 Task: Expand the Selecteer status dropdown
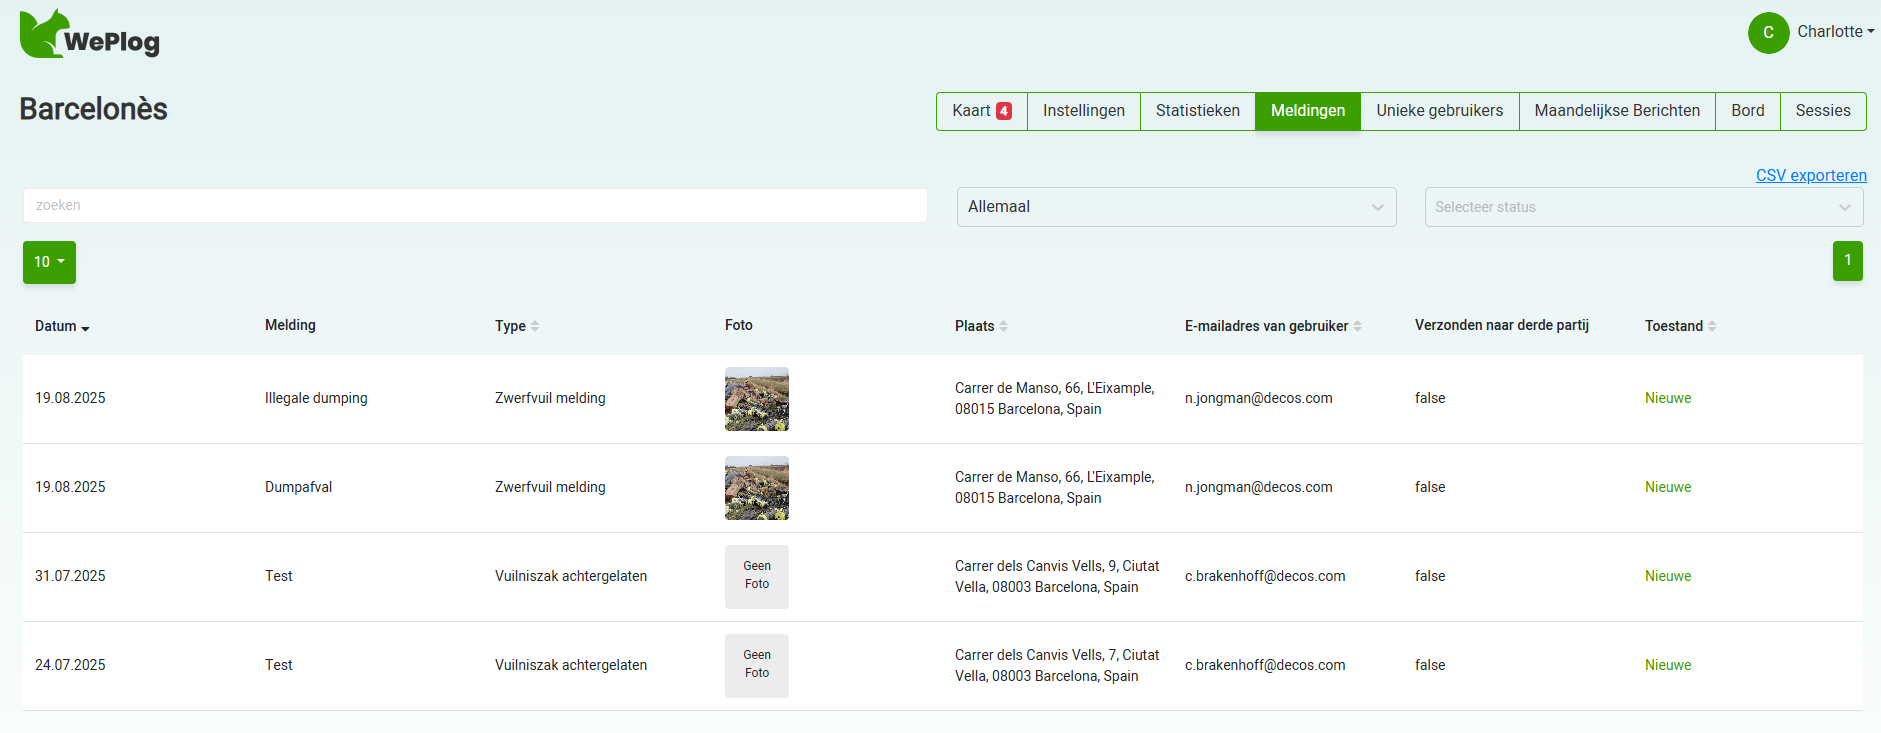coord(1643,207)
